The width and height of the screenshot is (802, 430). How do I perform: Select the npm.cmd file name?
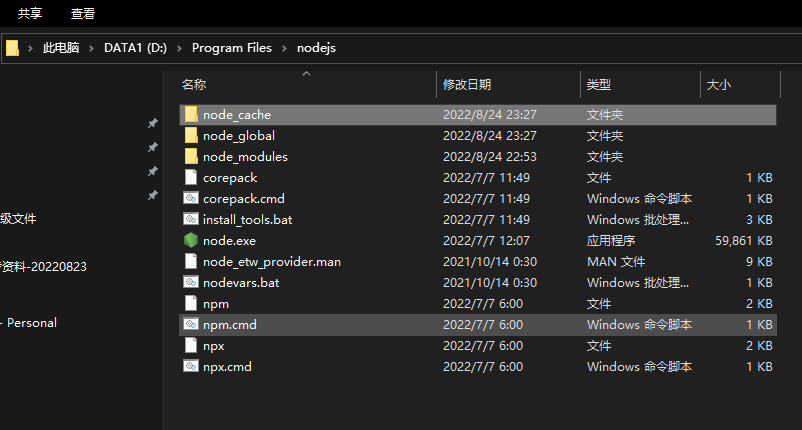click(x=230, y=325)
